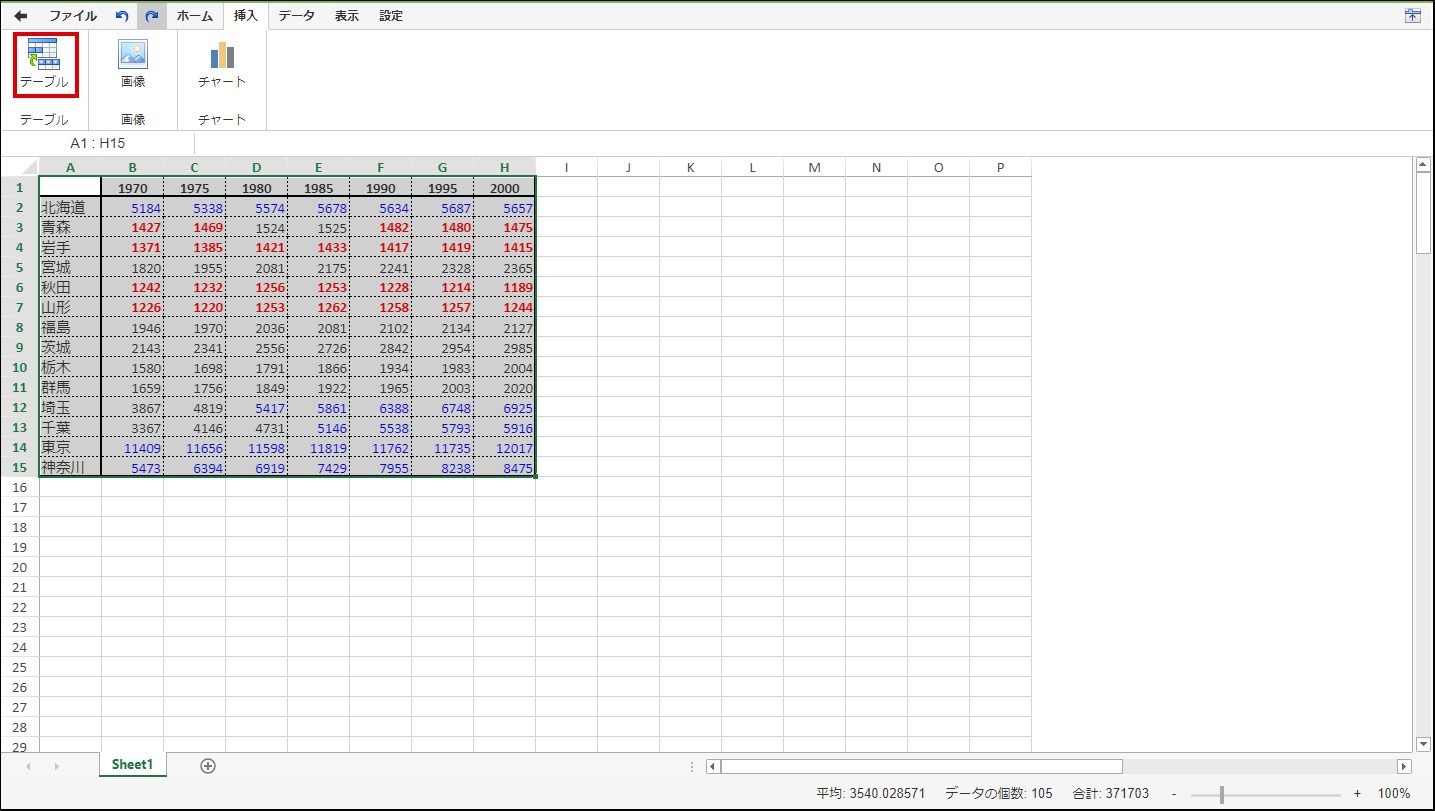This screenshot has height=811, width=1435.
Task: Click the cell with value 12017
Action: click(x=504, y=447)
